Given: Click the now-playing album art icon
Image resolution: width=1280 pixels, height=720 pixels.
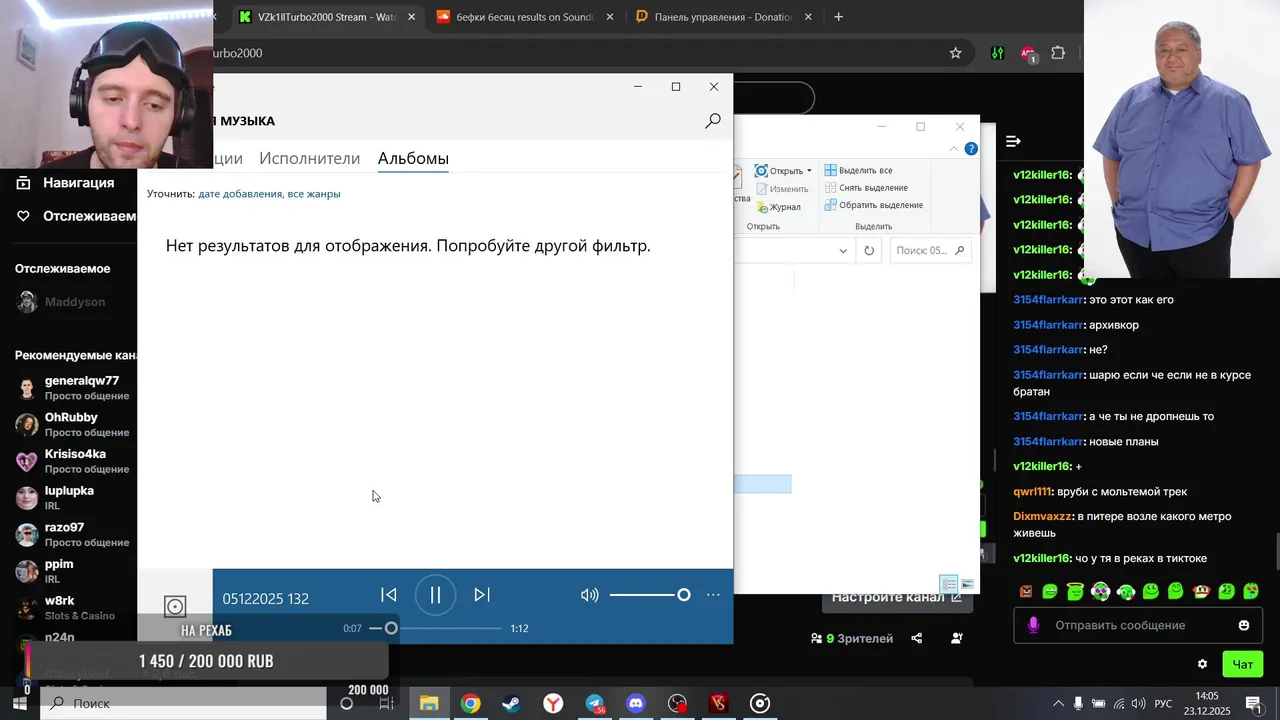Looking at the screenshot, I should (x=175, y=606).
